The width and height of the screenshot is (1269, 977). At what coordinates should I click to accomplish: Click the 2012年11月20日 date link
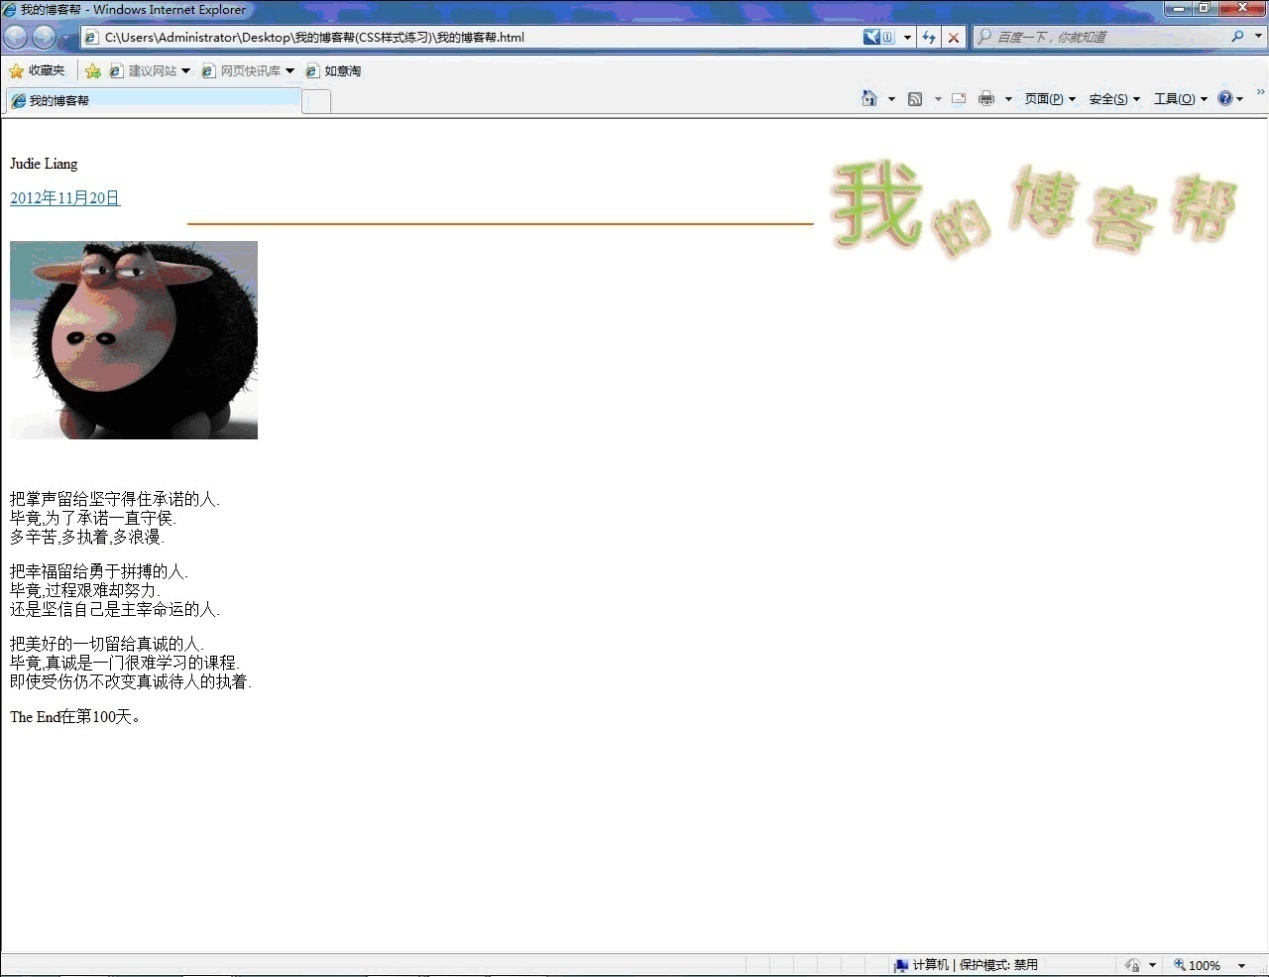[65, 198]
